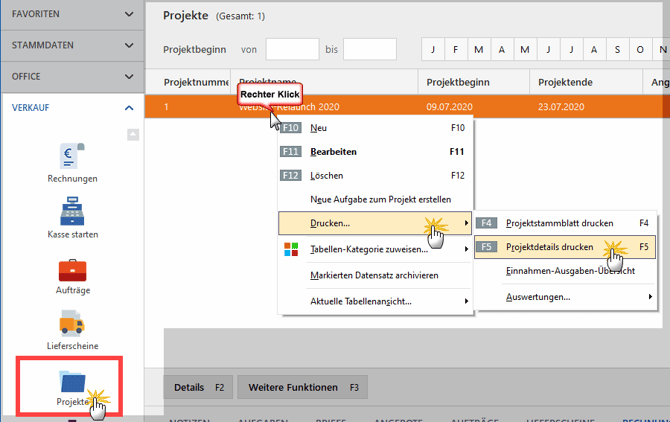The height and width of the screenshot is (422, 670).
Task: Expand the Stammdaten section
Action: pyautogui.click(x=72, y=46)
